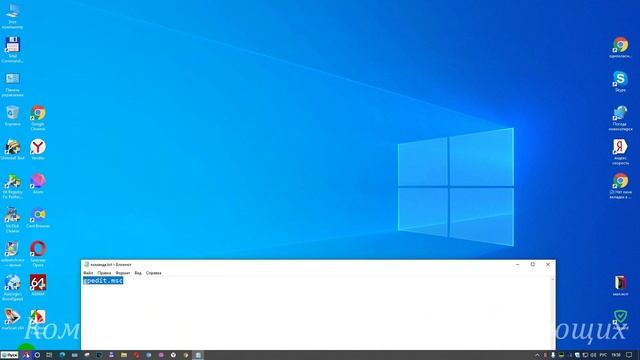Image resolution: width=640 pixels, height=360 pixels.
Task: Open weather Novosibirsk desktop shortcut
Action: pyautogui.click(x=620, y=118)
